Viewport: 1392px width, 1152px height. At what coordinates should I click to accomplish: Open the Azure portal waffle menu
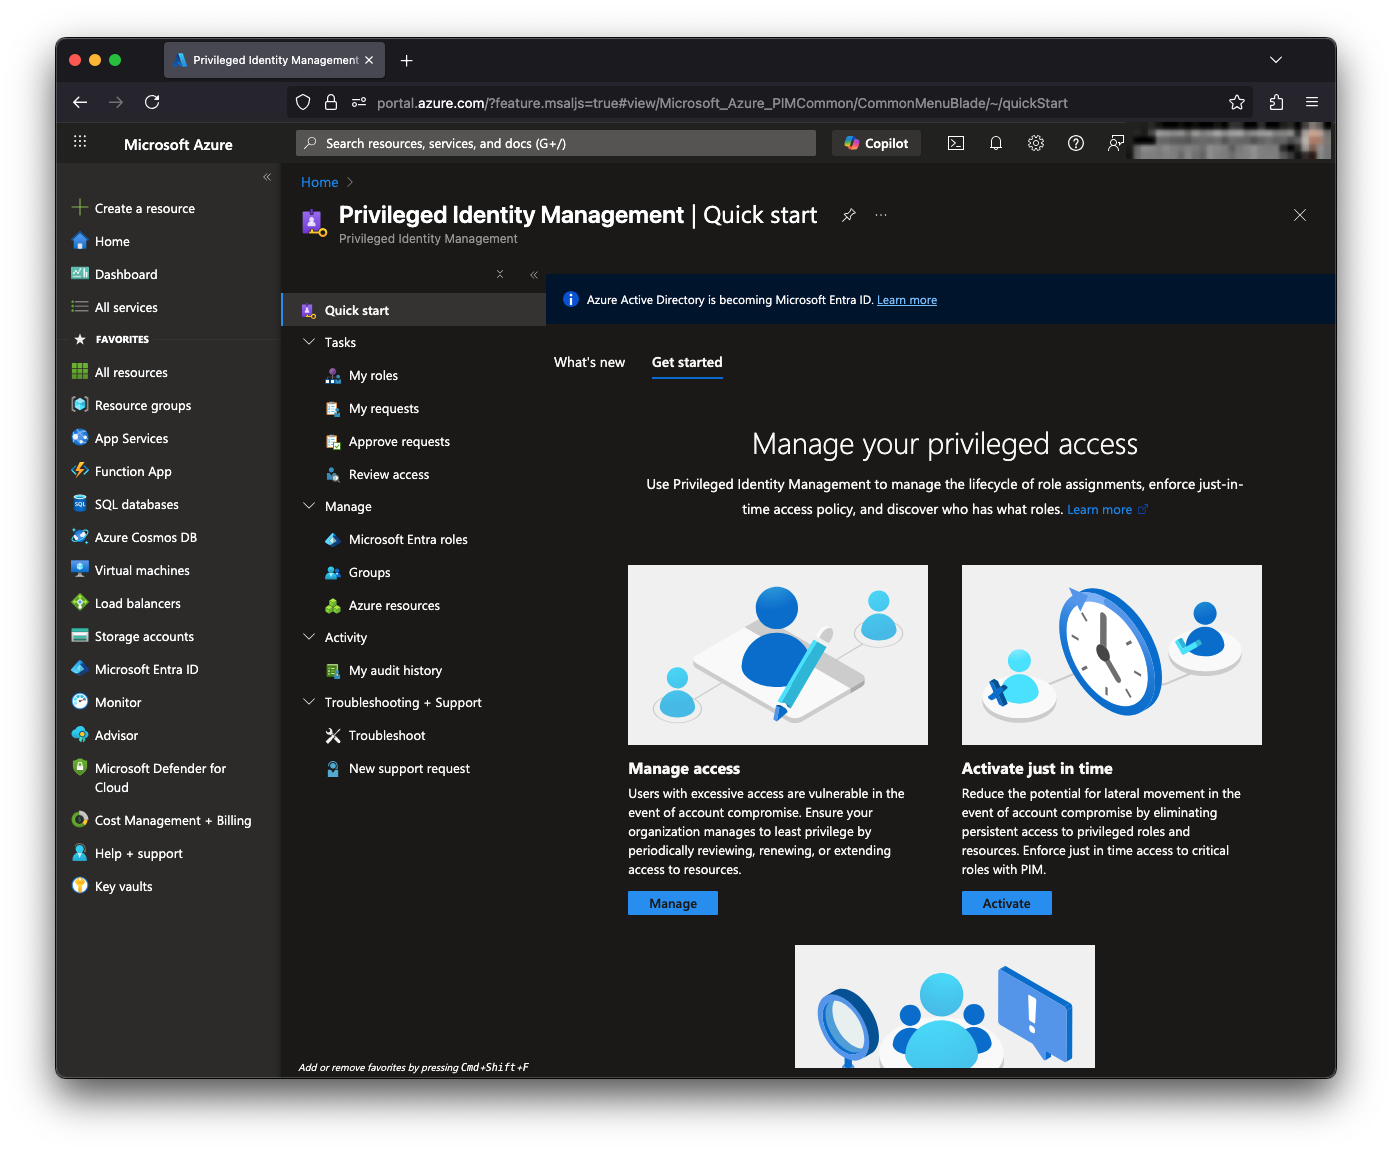click(80, 143)
